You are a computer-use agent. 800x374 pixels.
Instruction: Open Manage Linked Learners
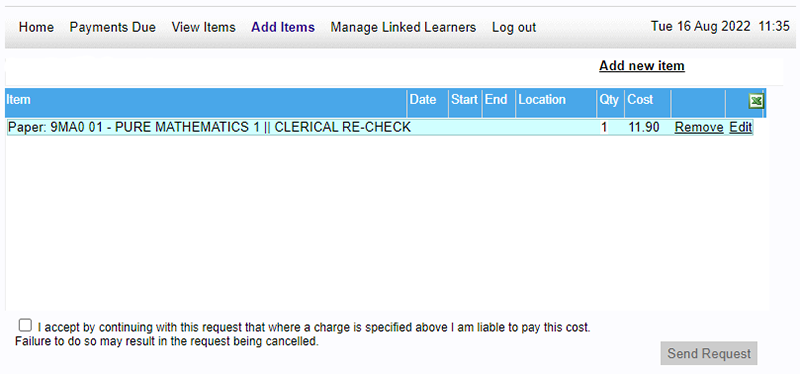tap(403, 27)
